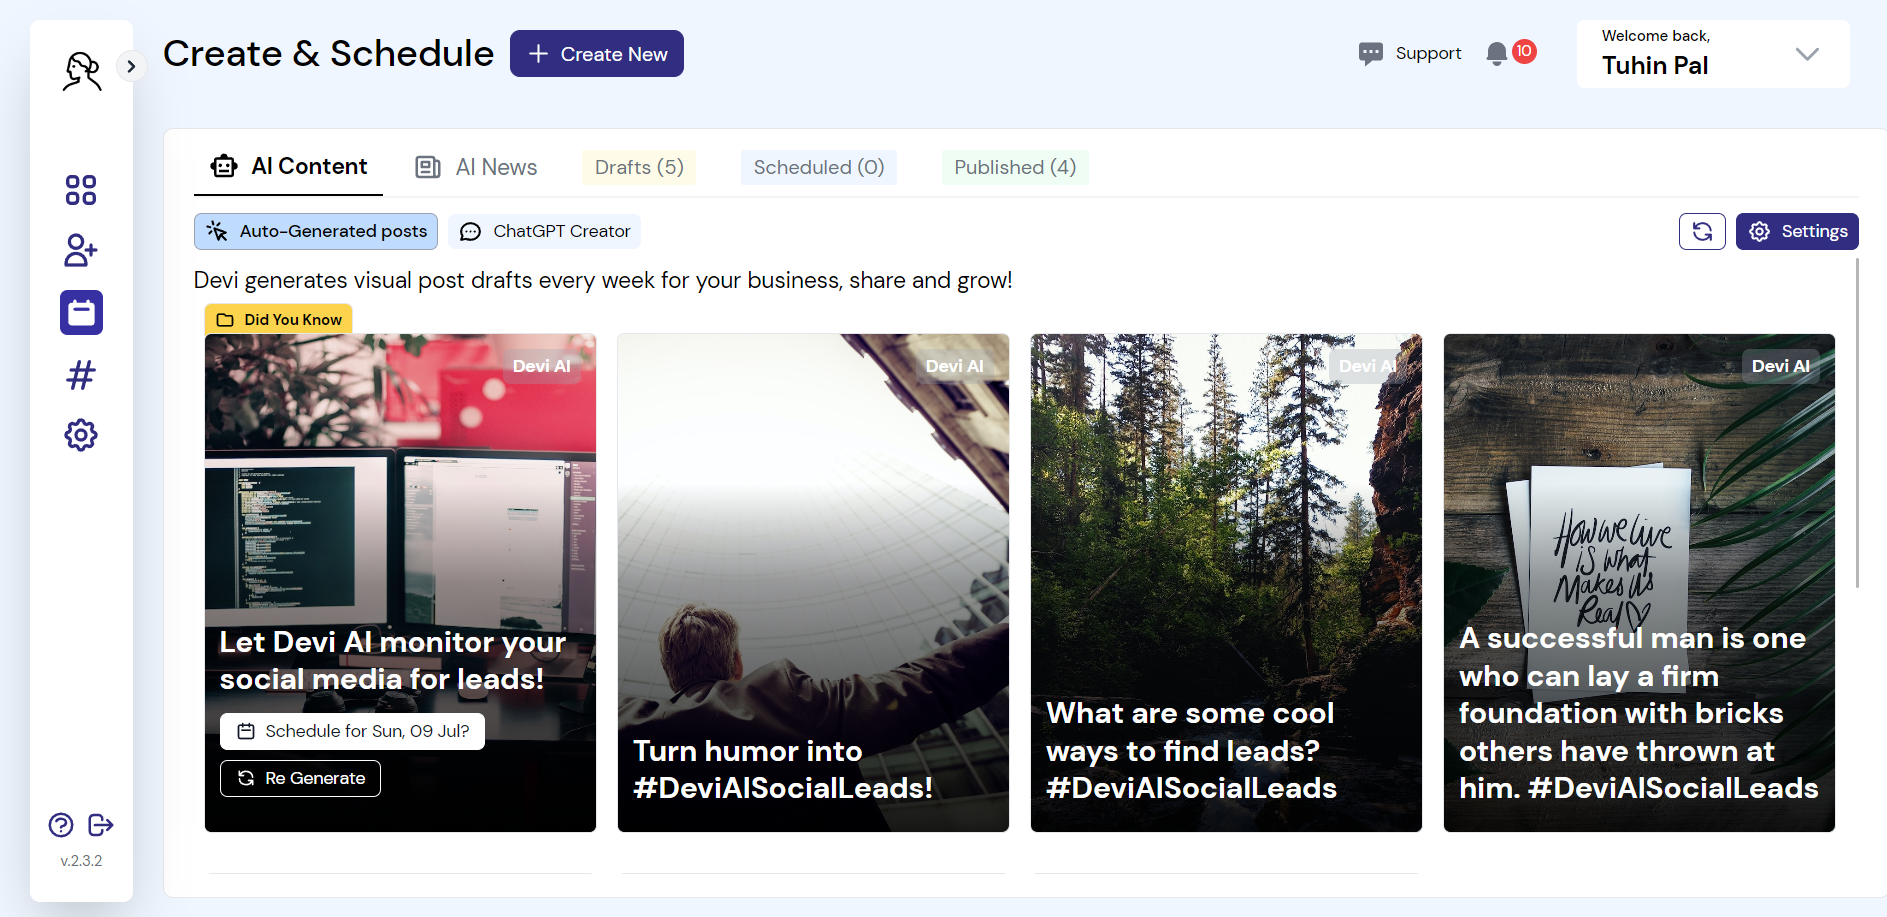Select the calendar schedule icon in the sidebar
The image size is (1887, 917).
click(81, 313)
